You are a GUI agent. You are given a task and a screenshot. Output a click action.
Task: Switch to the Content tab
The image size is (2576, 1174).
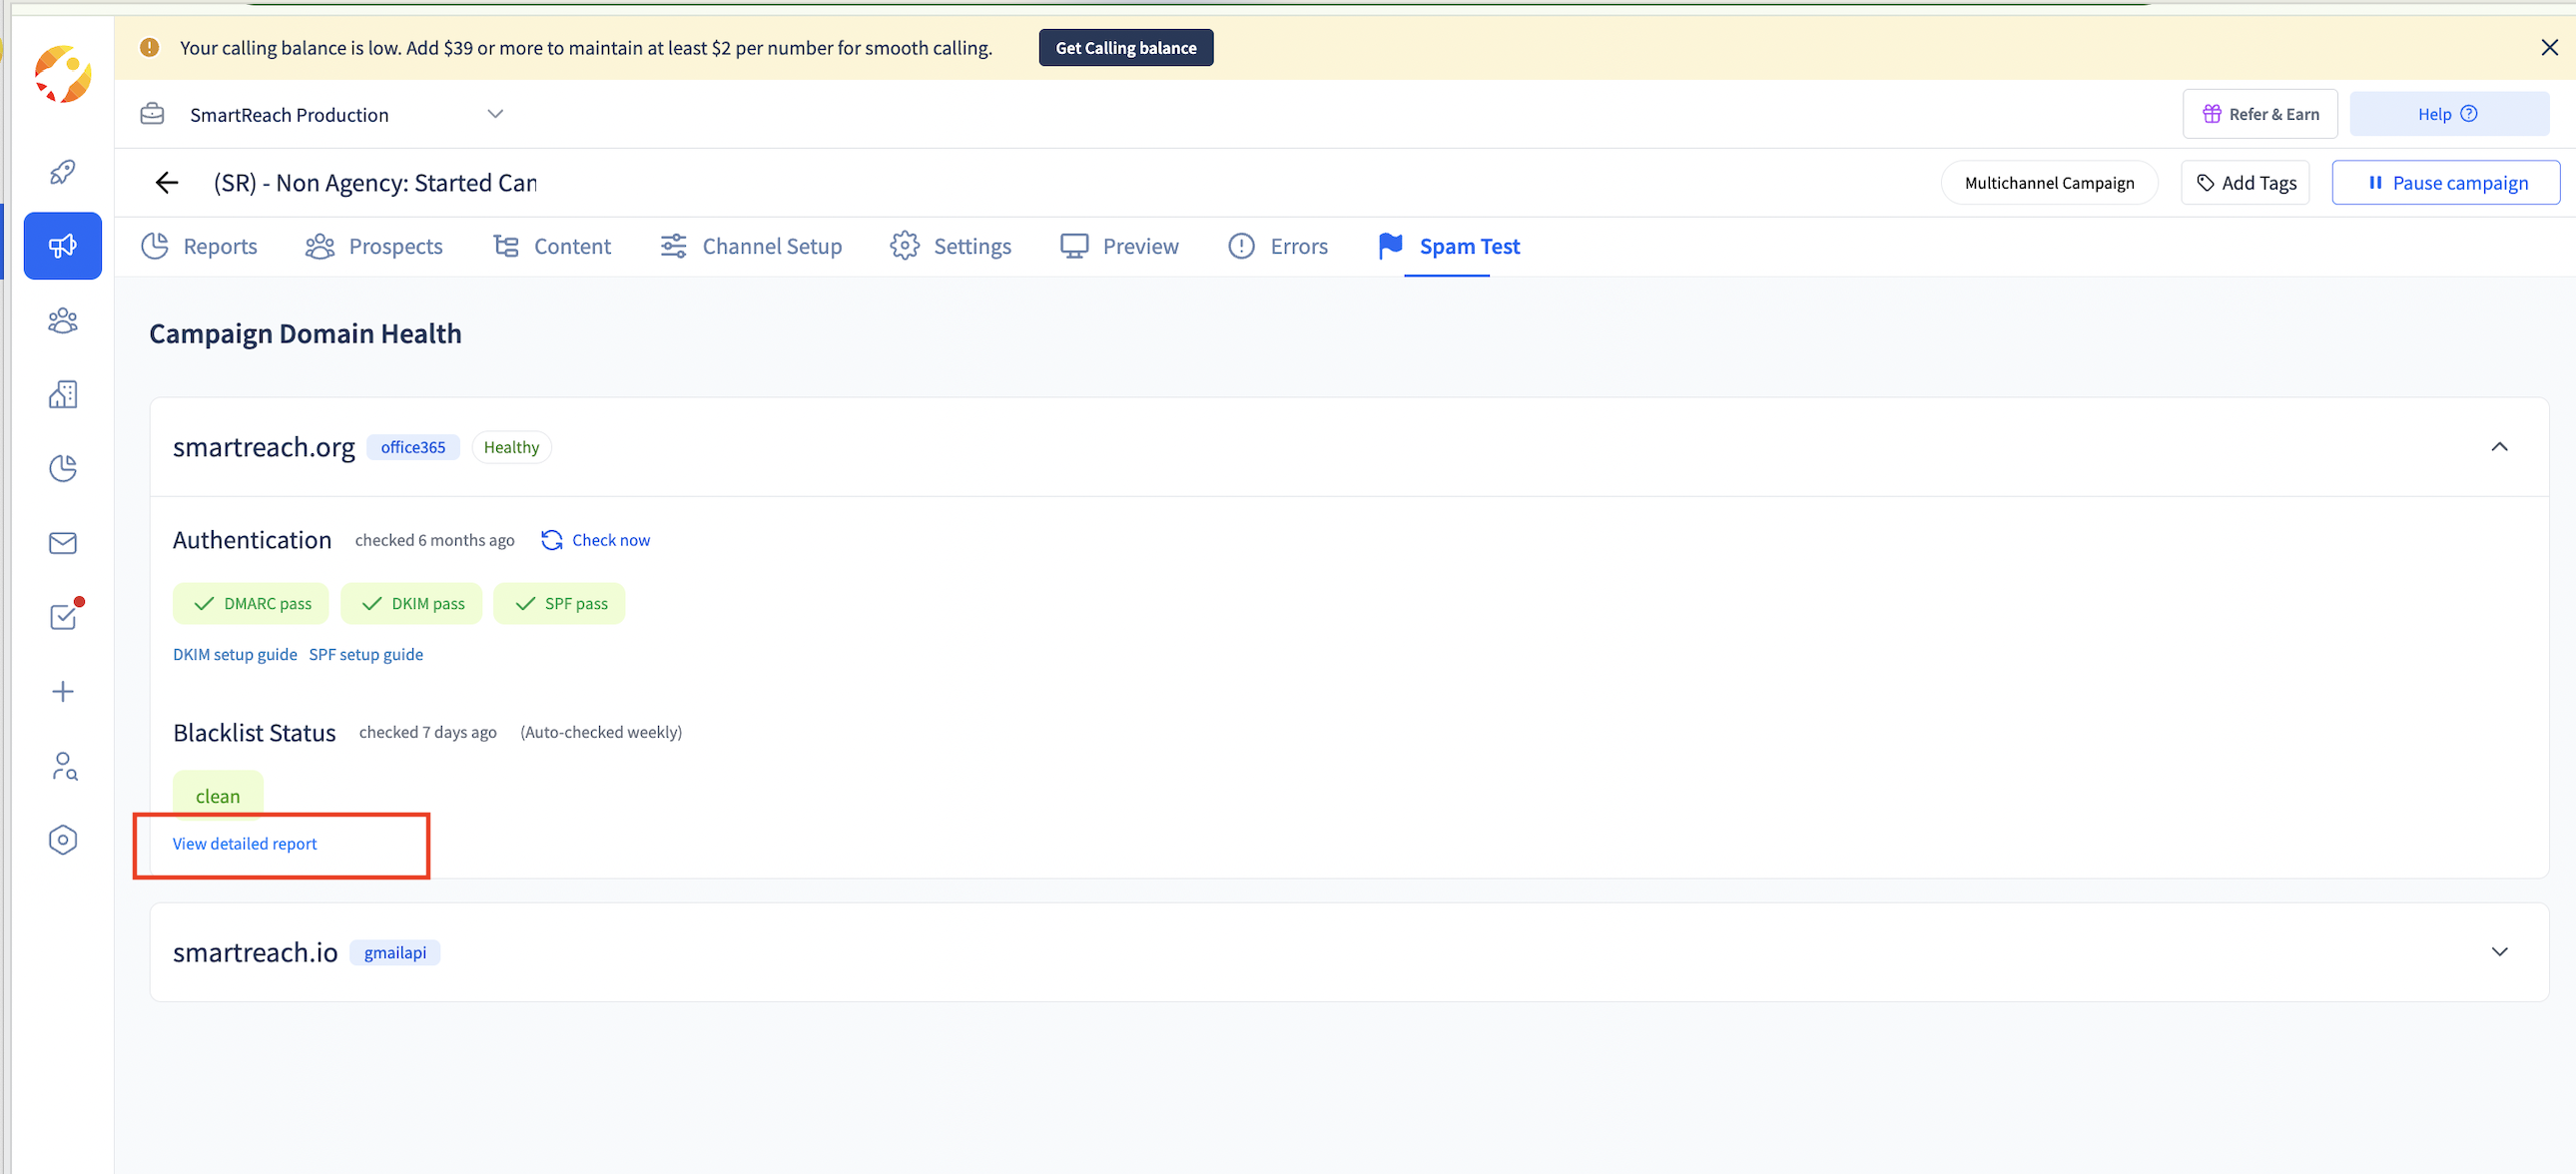click(552, 246)
